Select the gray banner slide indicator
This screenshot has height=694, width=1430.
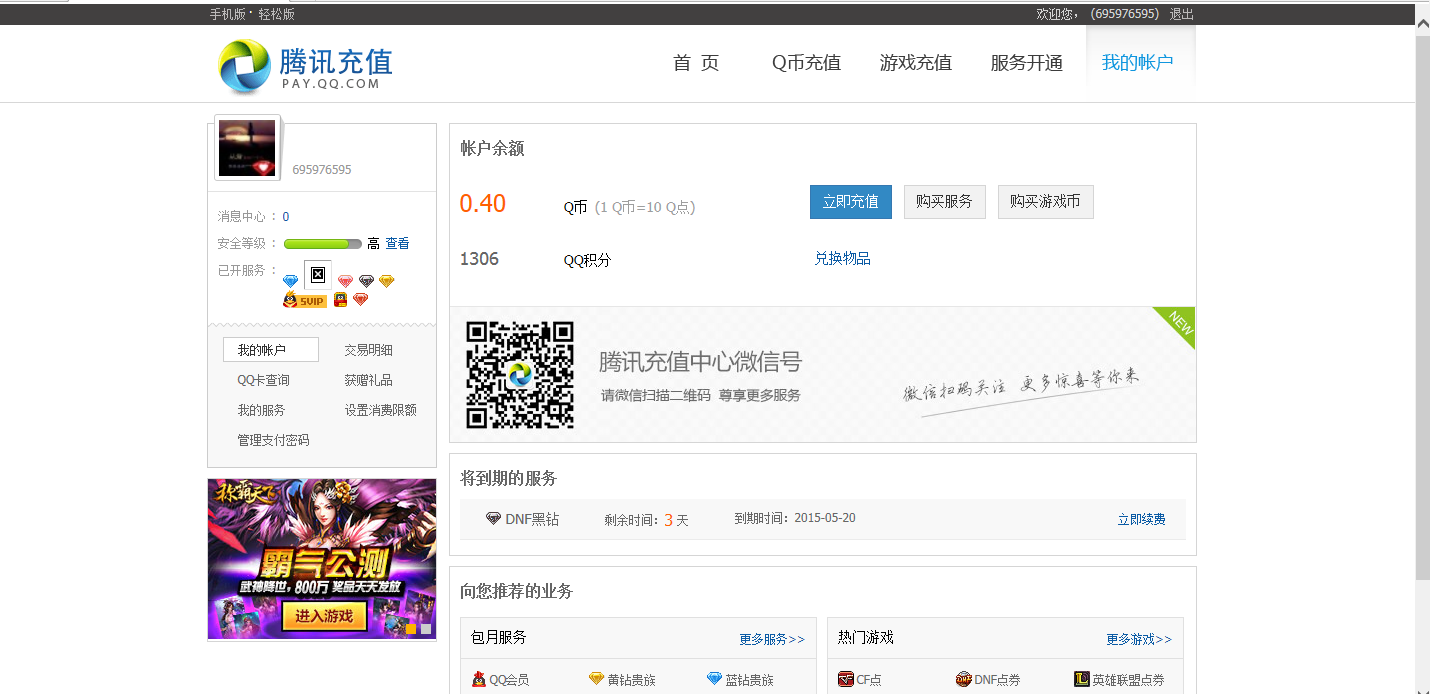426,629
